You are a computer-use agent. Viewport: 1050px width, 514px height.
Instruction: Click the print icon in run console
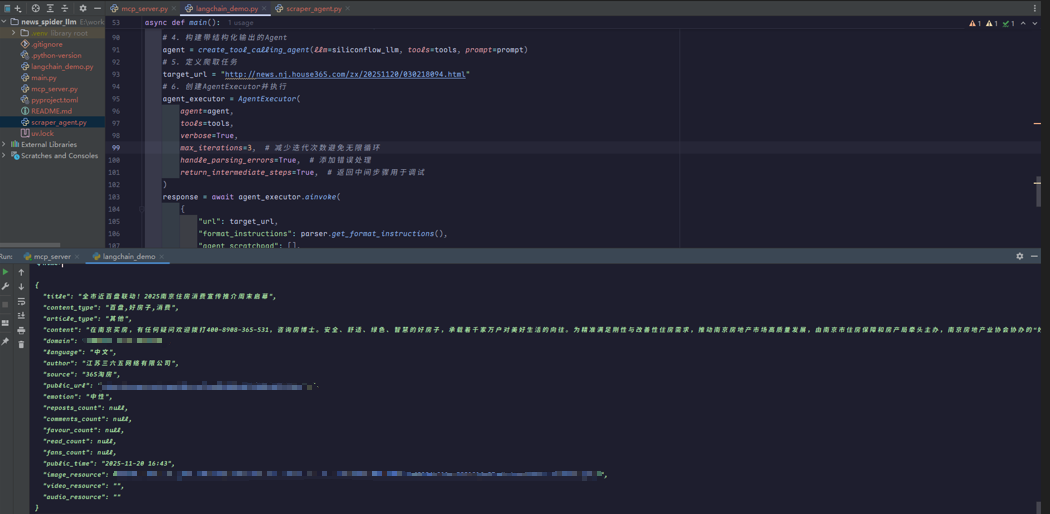click(21, 330)
